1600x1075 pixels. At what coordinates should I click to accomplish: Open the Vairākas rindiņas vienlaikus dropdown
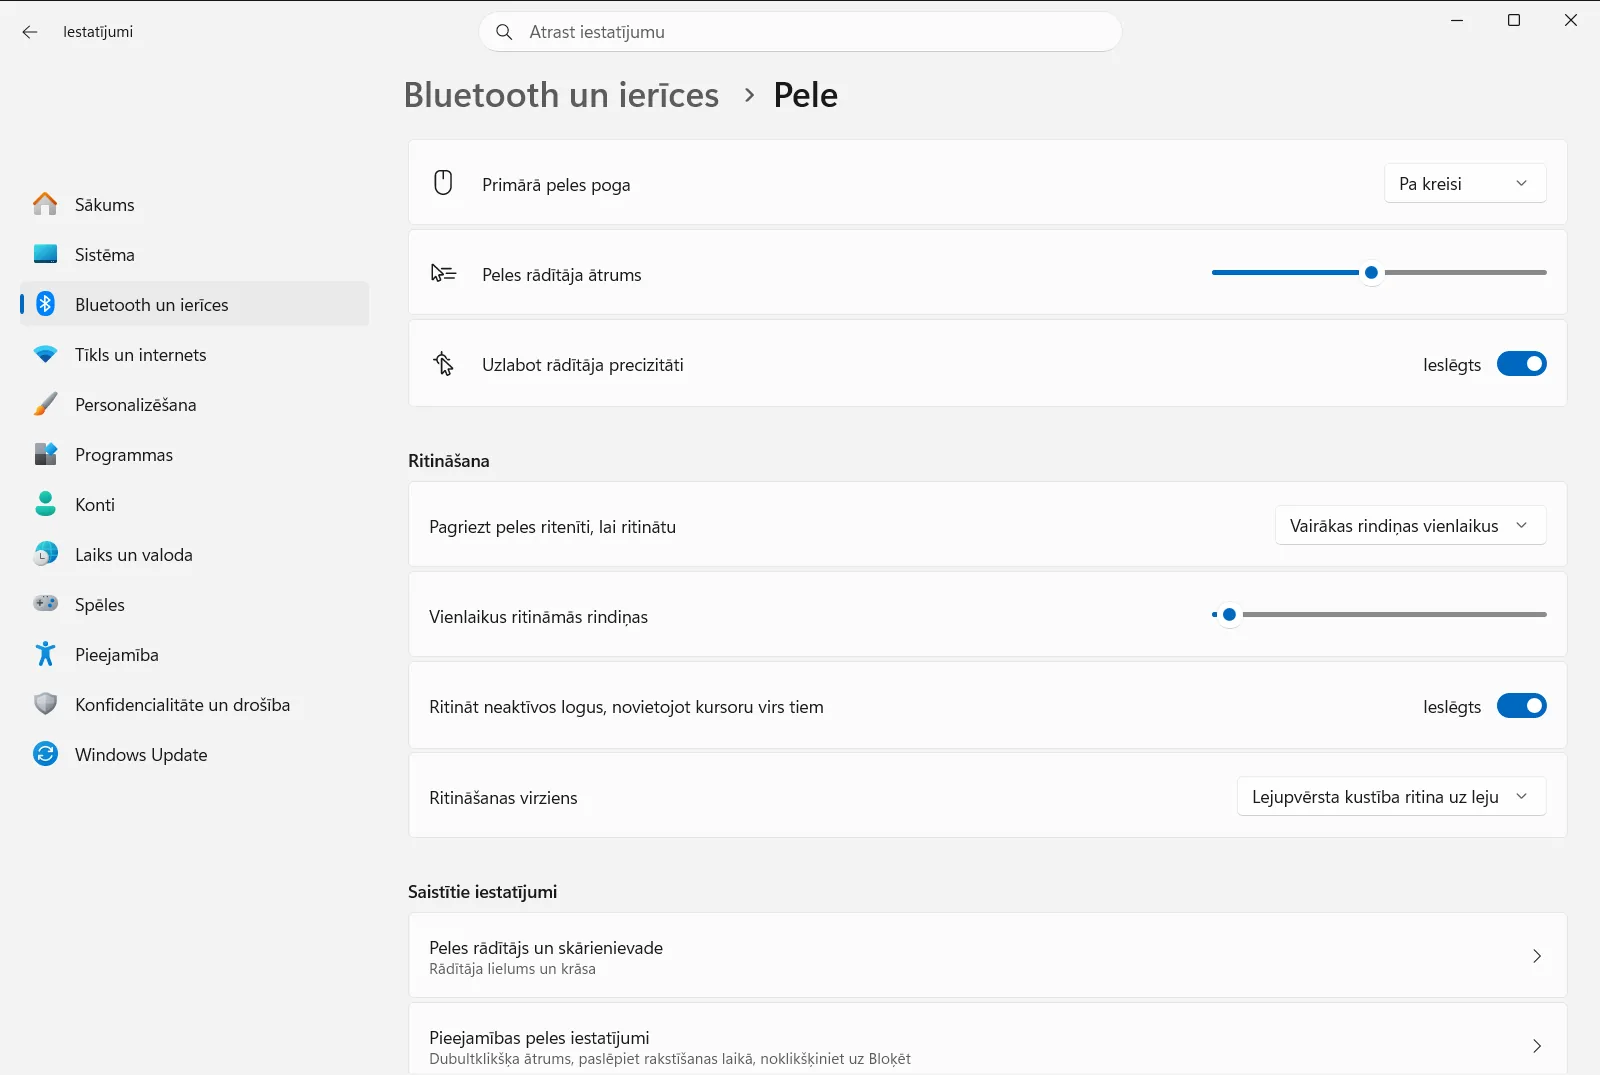click(x=1410, y=525)
